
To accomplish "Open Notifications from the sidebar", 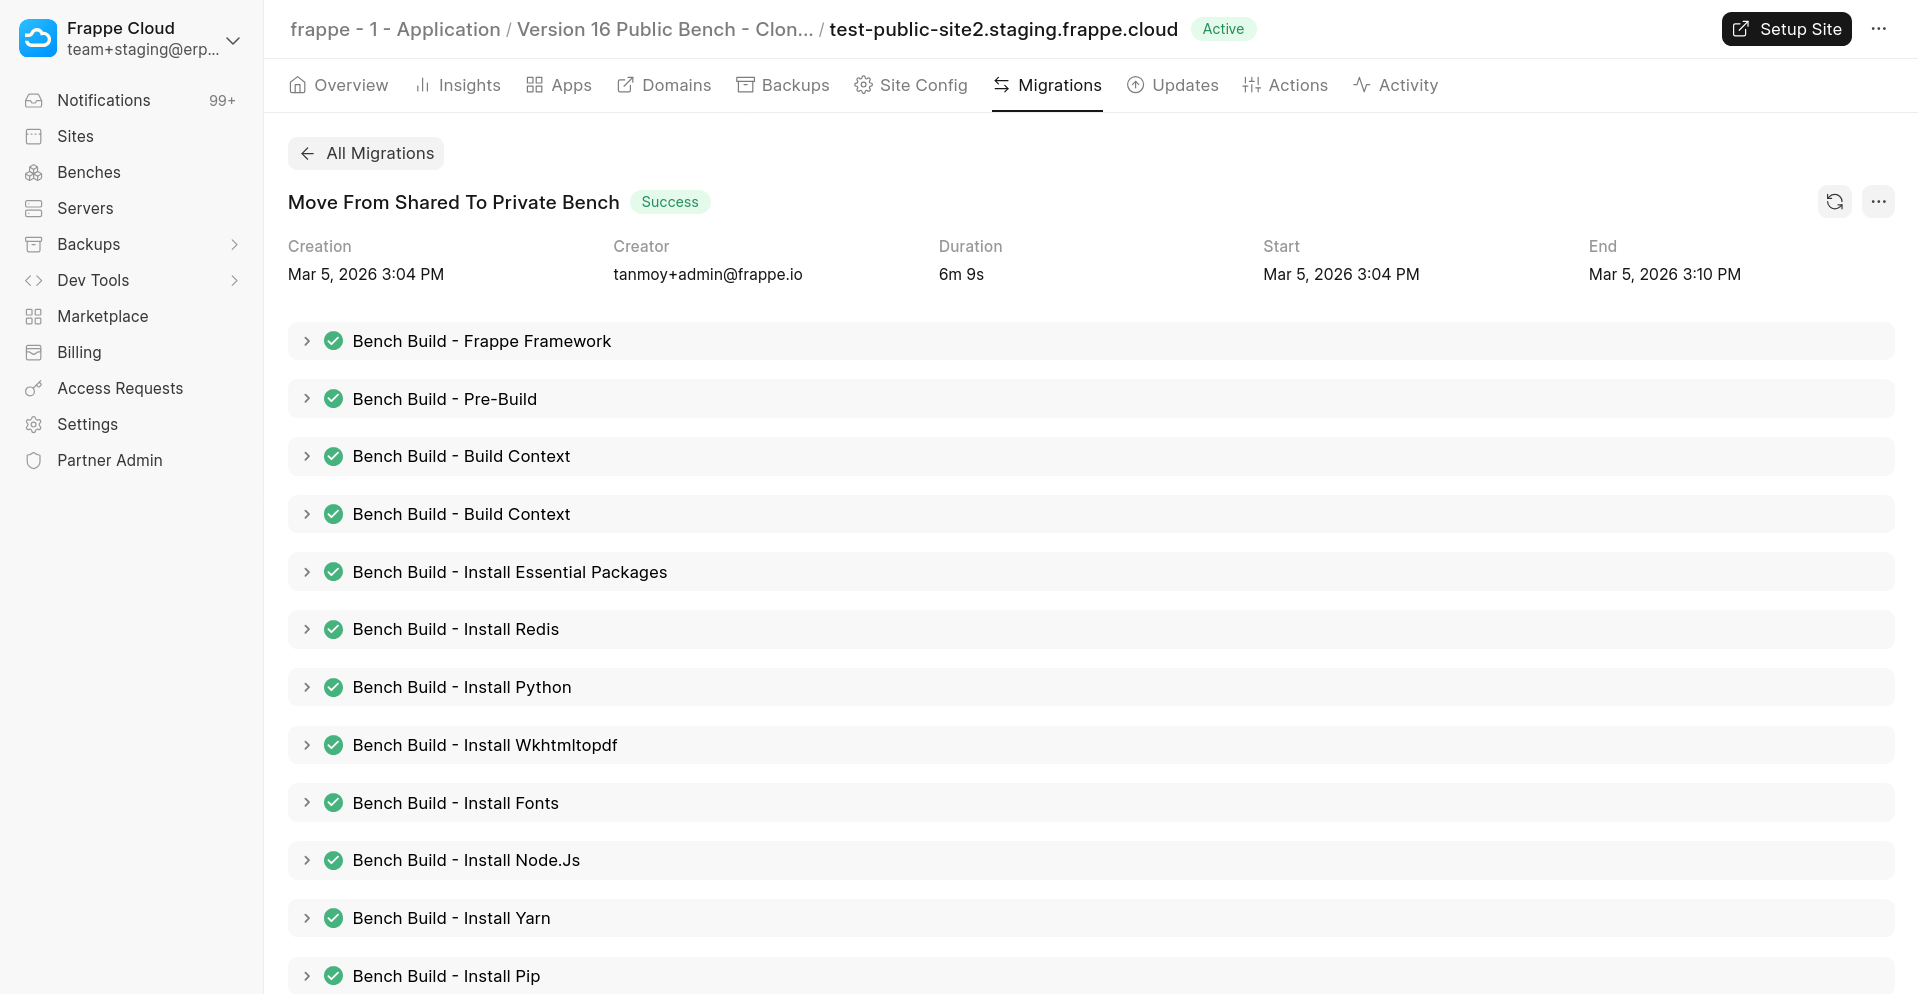I will tap(104, 100).
